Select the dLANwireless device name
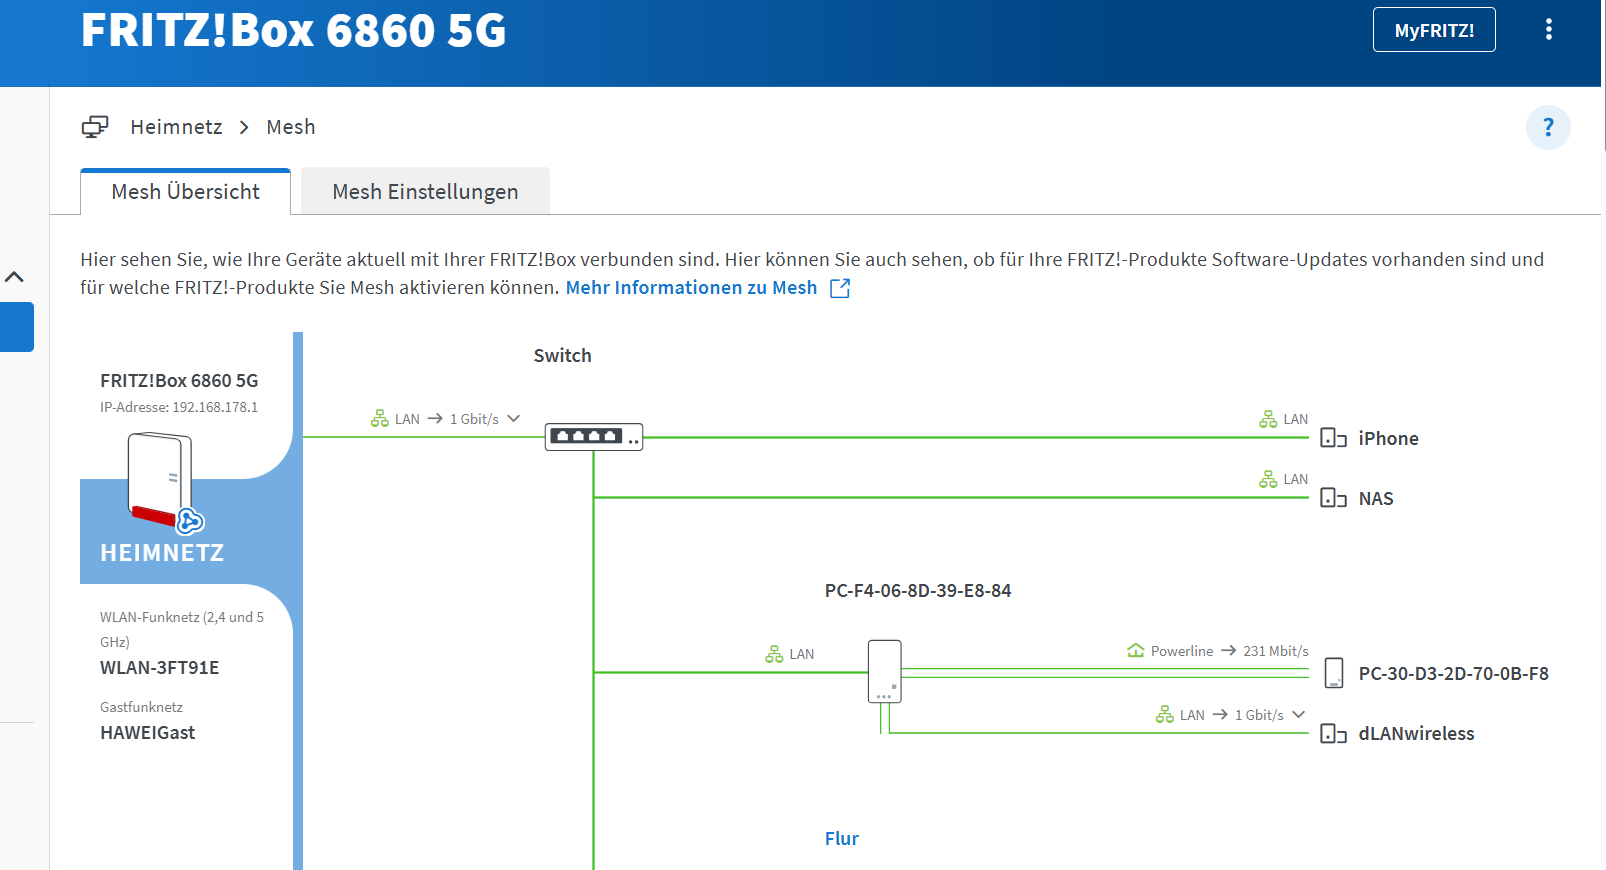The width and height of the screenshot is (1606, 870). coord(1416,734)
